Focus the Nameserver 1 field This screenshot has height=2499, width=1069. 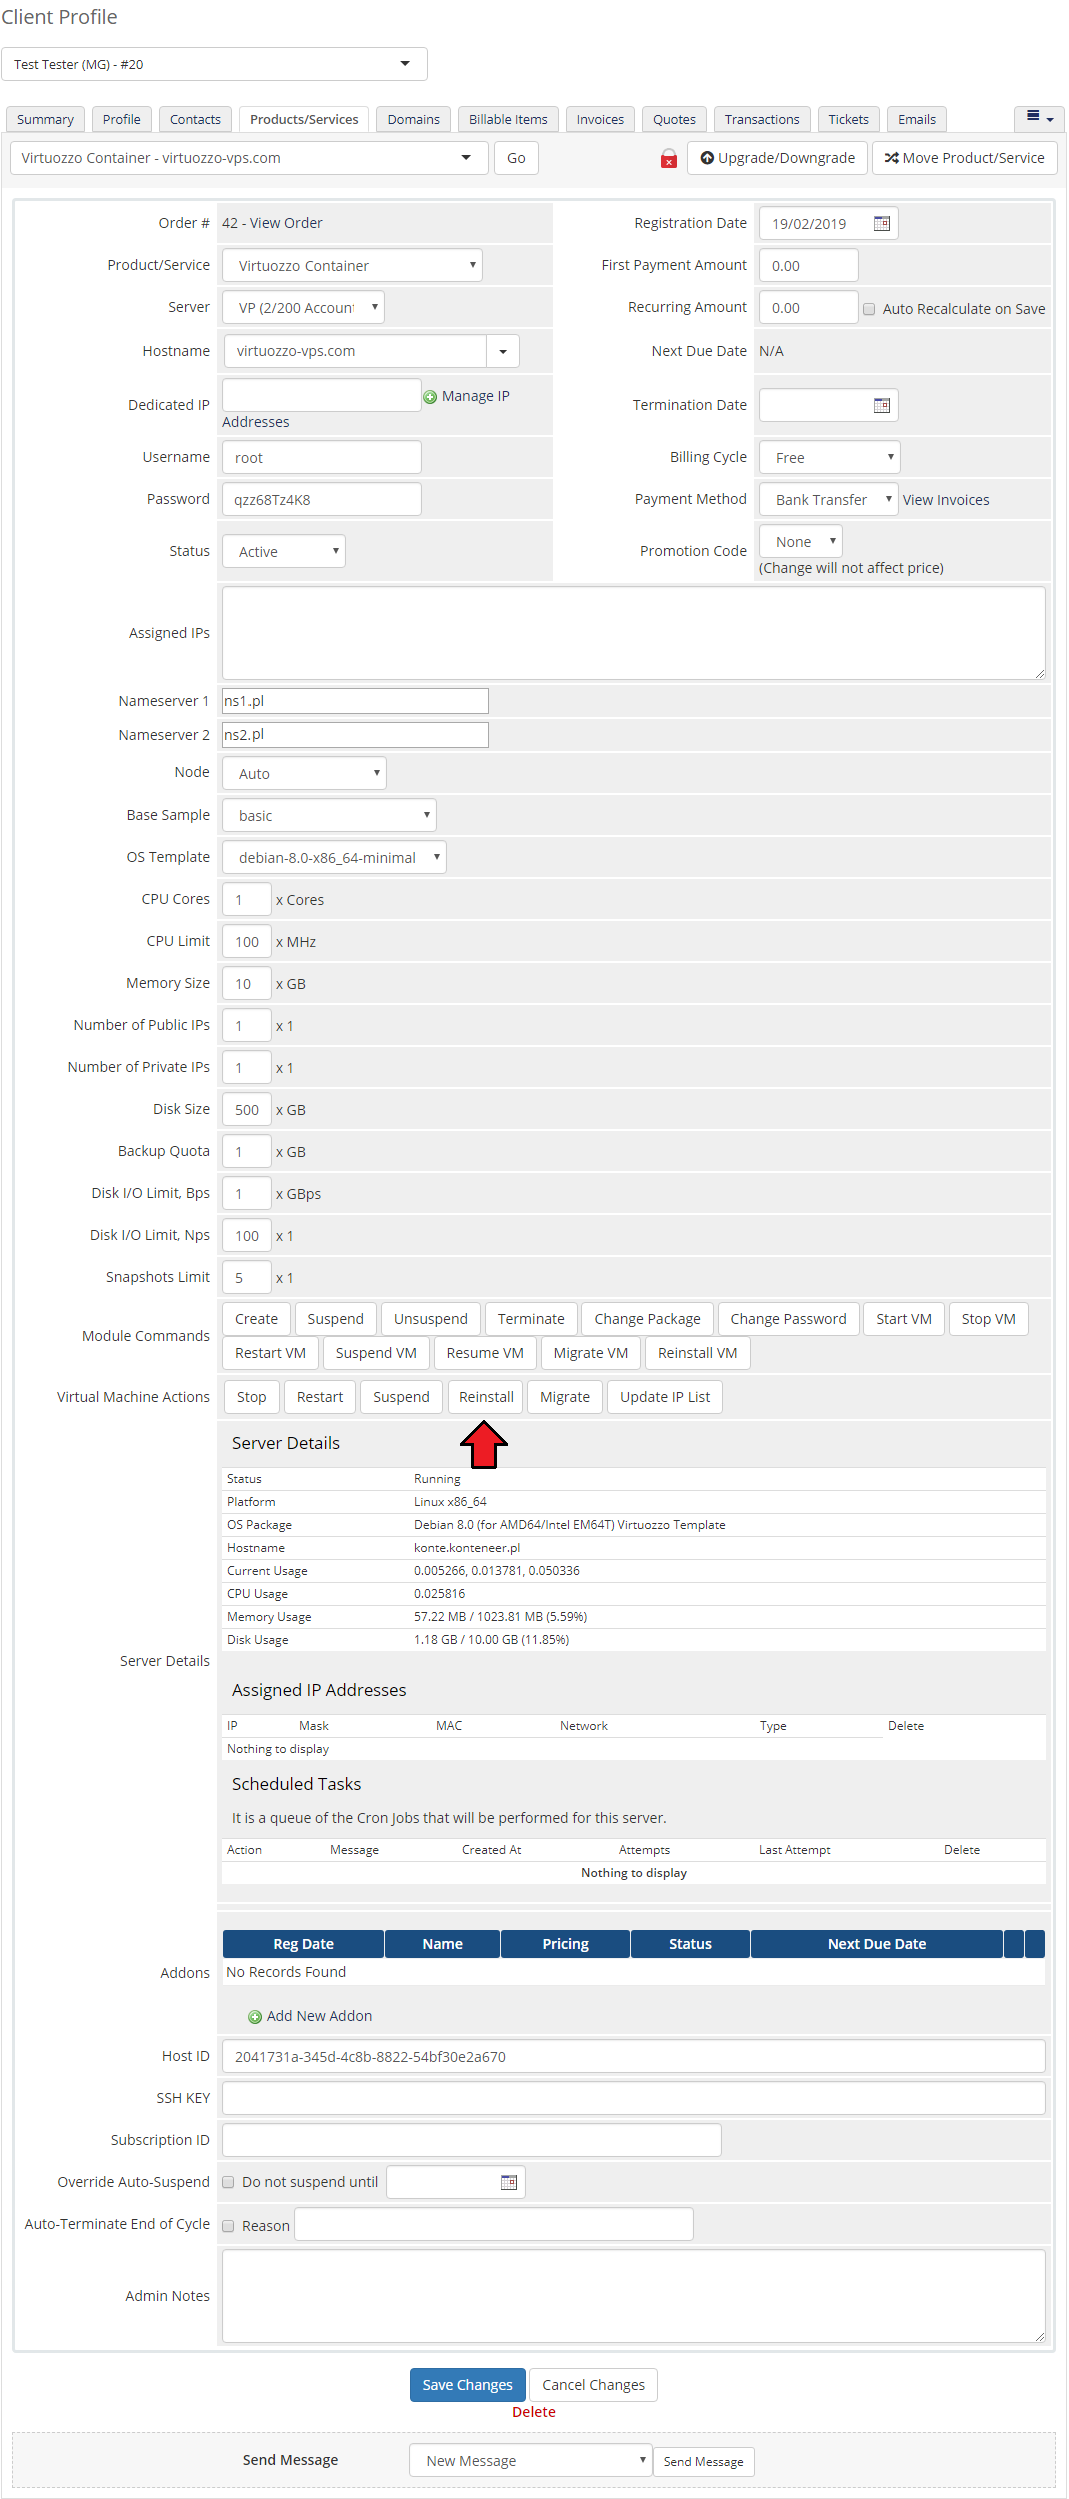click(355, 701)
